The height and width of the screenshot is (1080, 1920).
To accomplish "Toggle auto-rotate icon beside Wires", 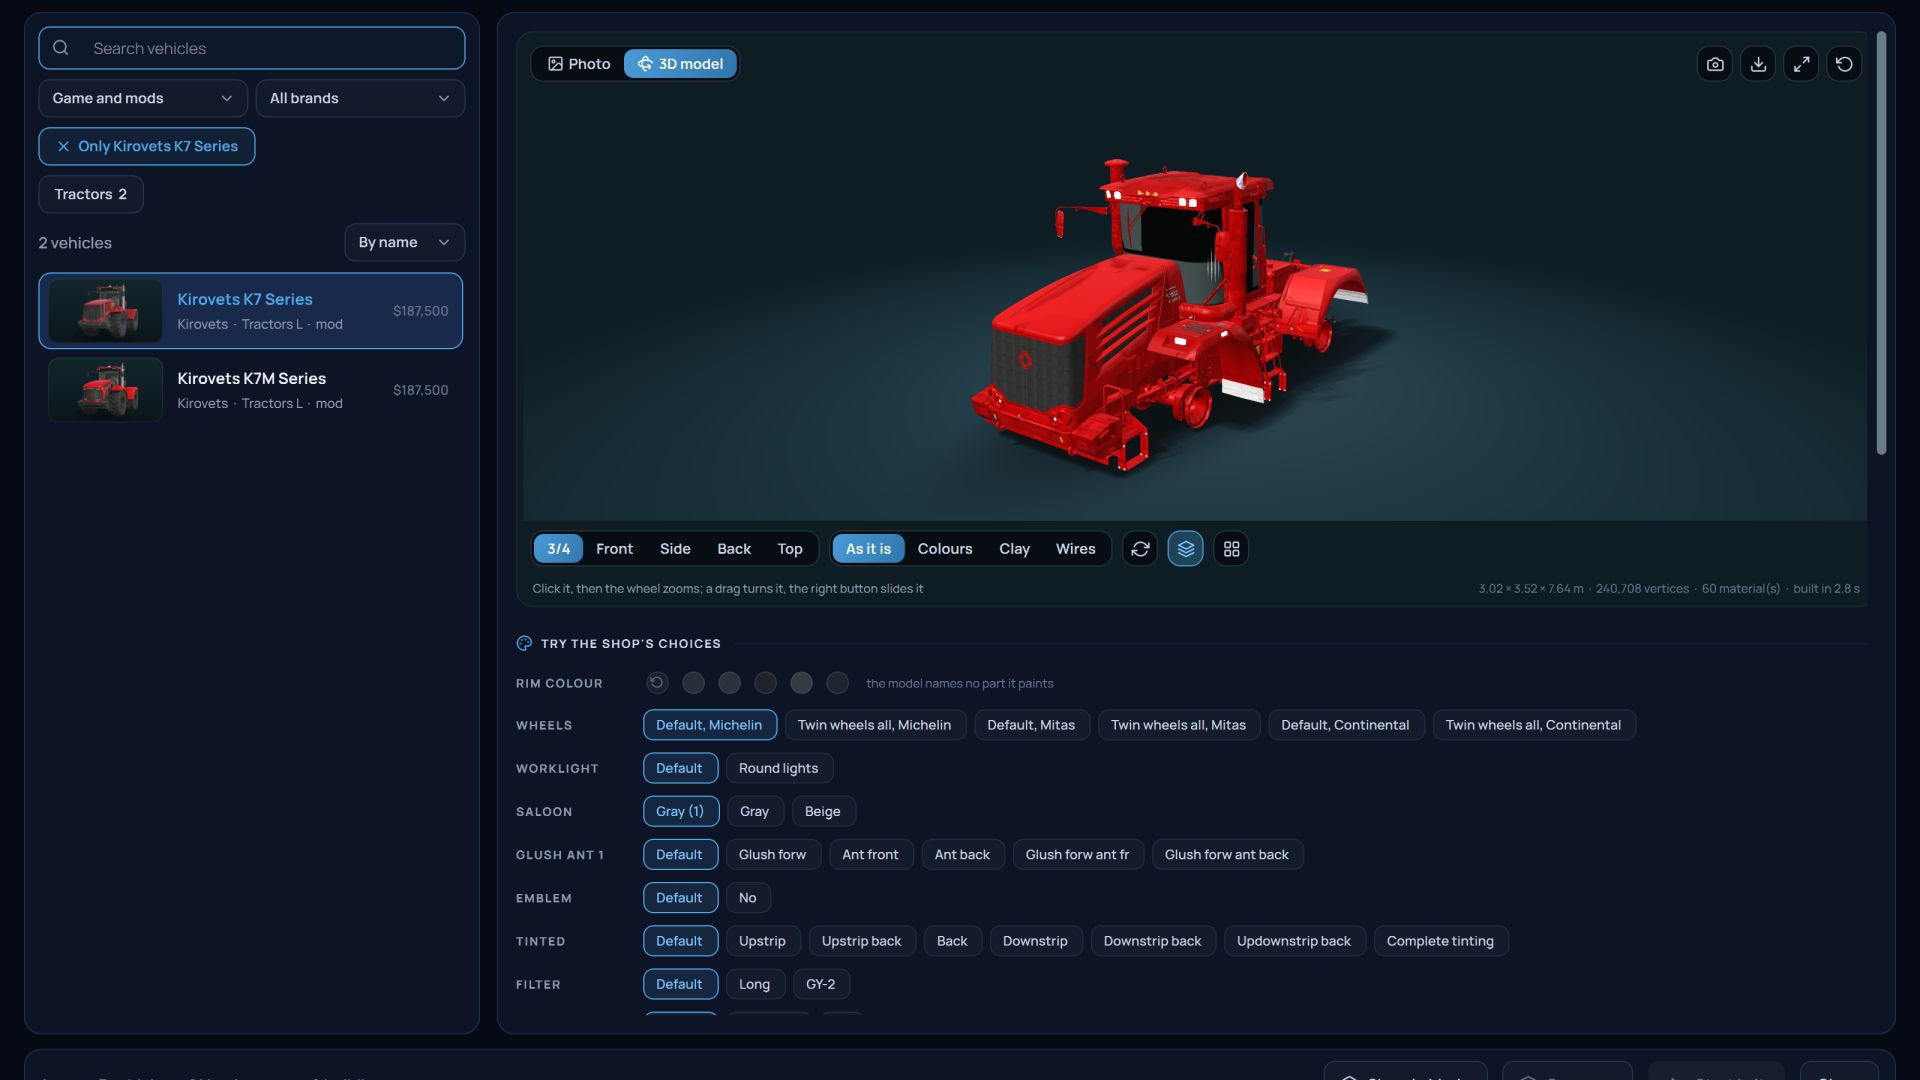I will (1140, 549).
